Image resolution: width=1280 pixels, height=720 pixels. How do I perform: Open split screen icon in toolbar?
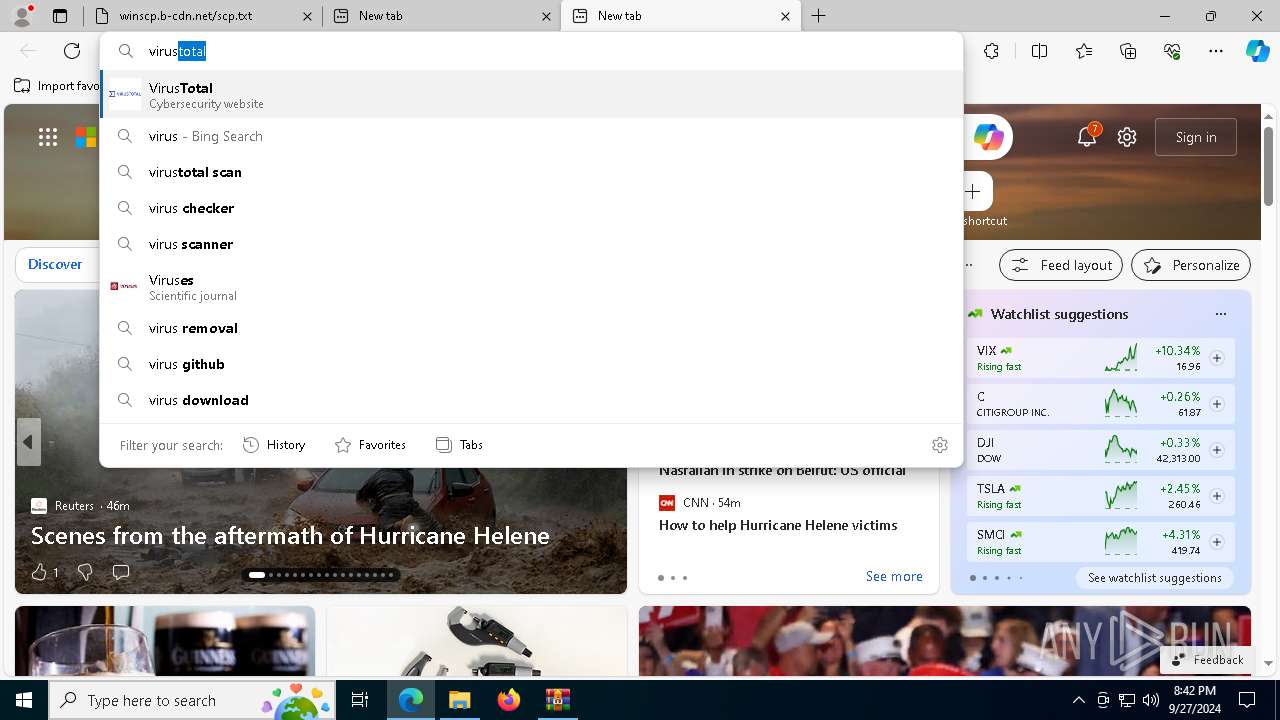coord(1039,51)
